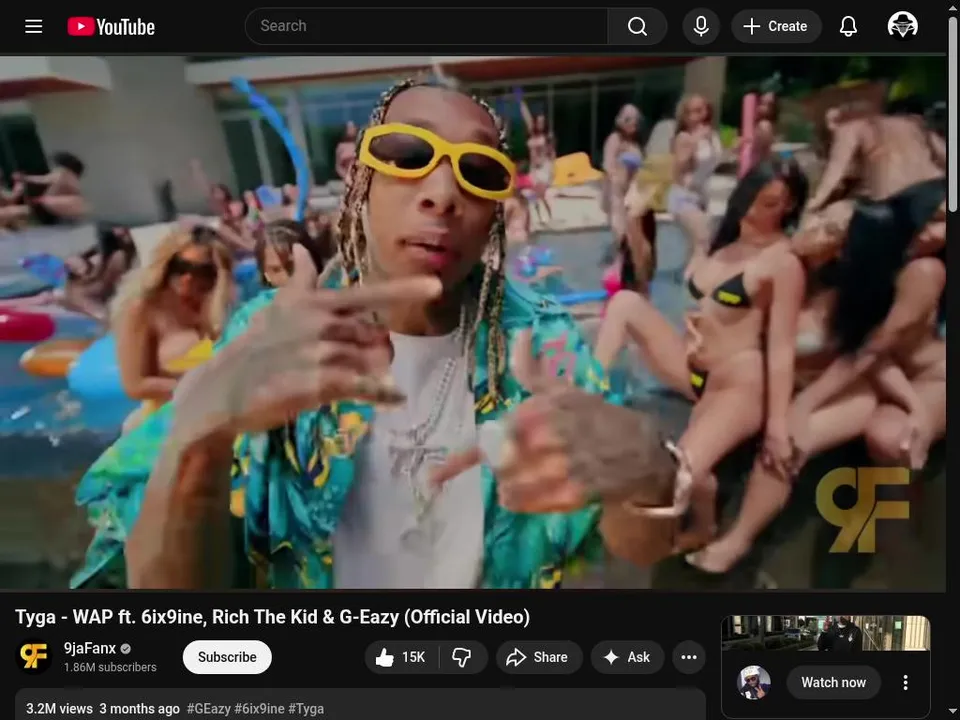Viewport: 960px width, 720px height.
Task: Click the #6ix9ine hashtag
Action: (x=260, y=708)
